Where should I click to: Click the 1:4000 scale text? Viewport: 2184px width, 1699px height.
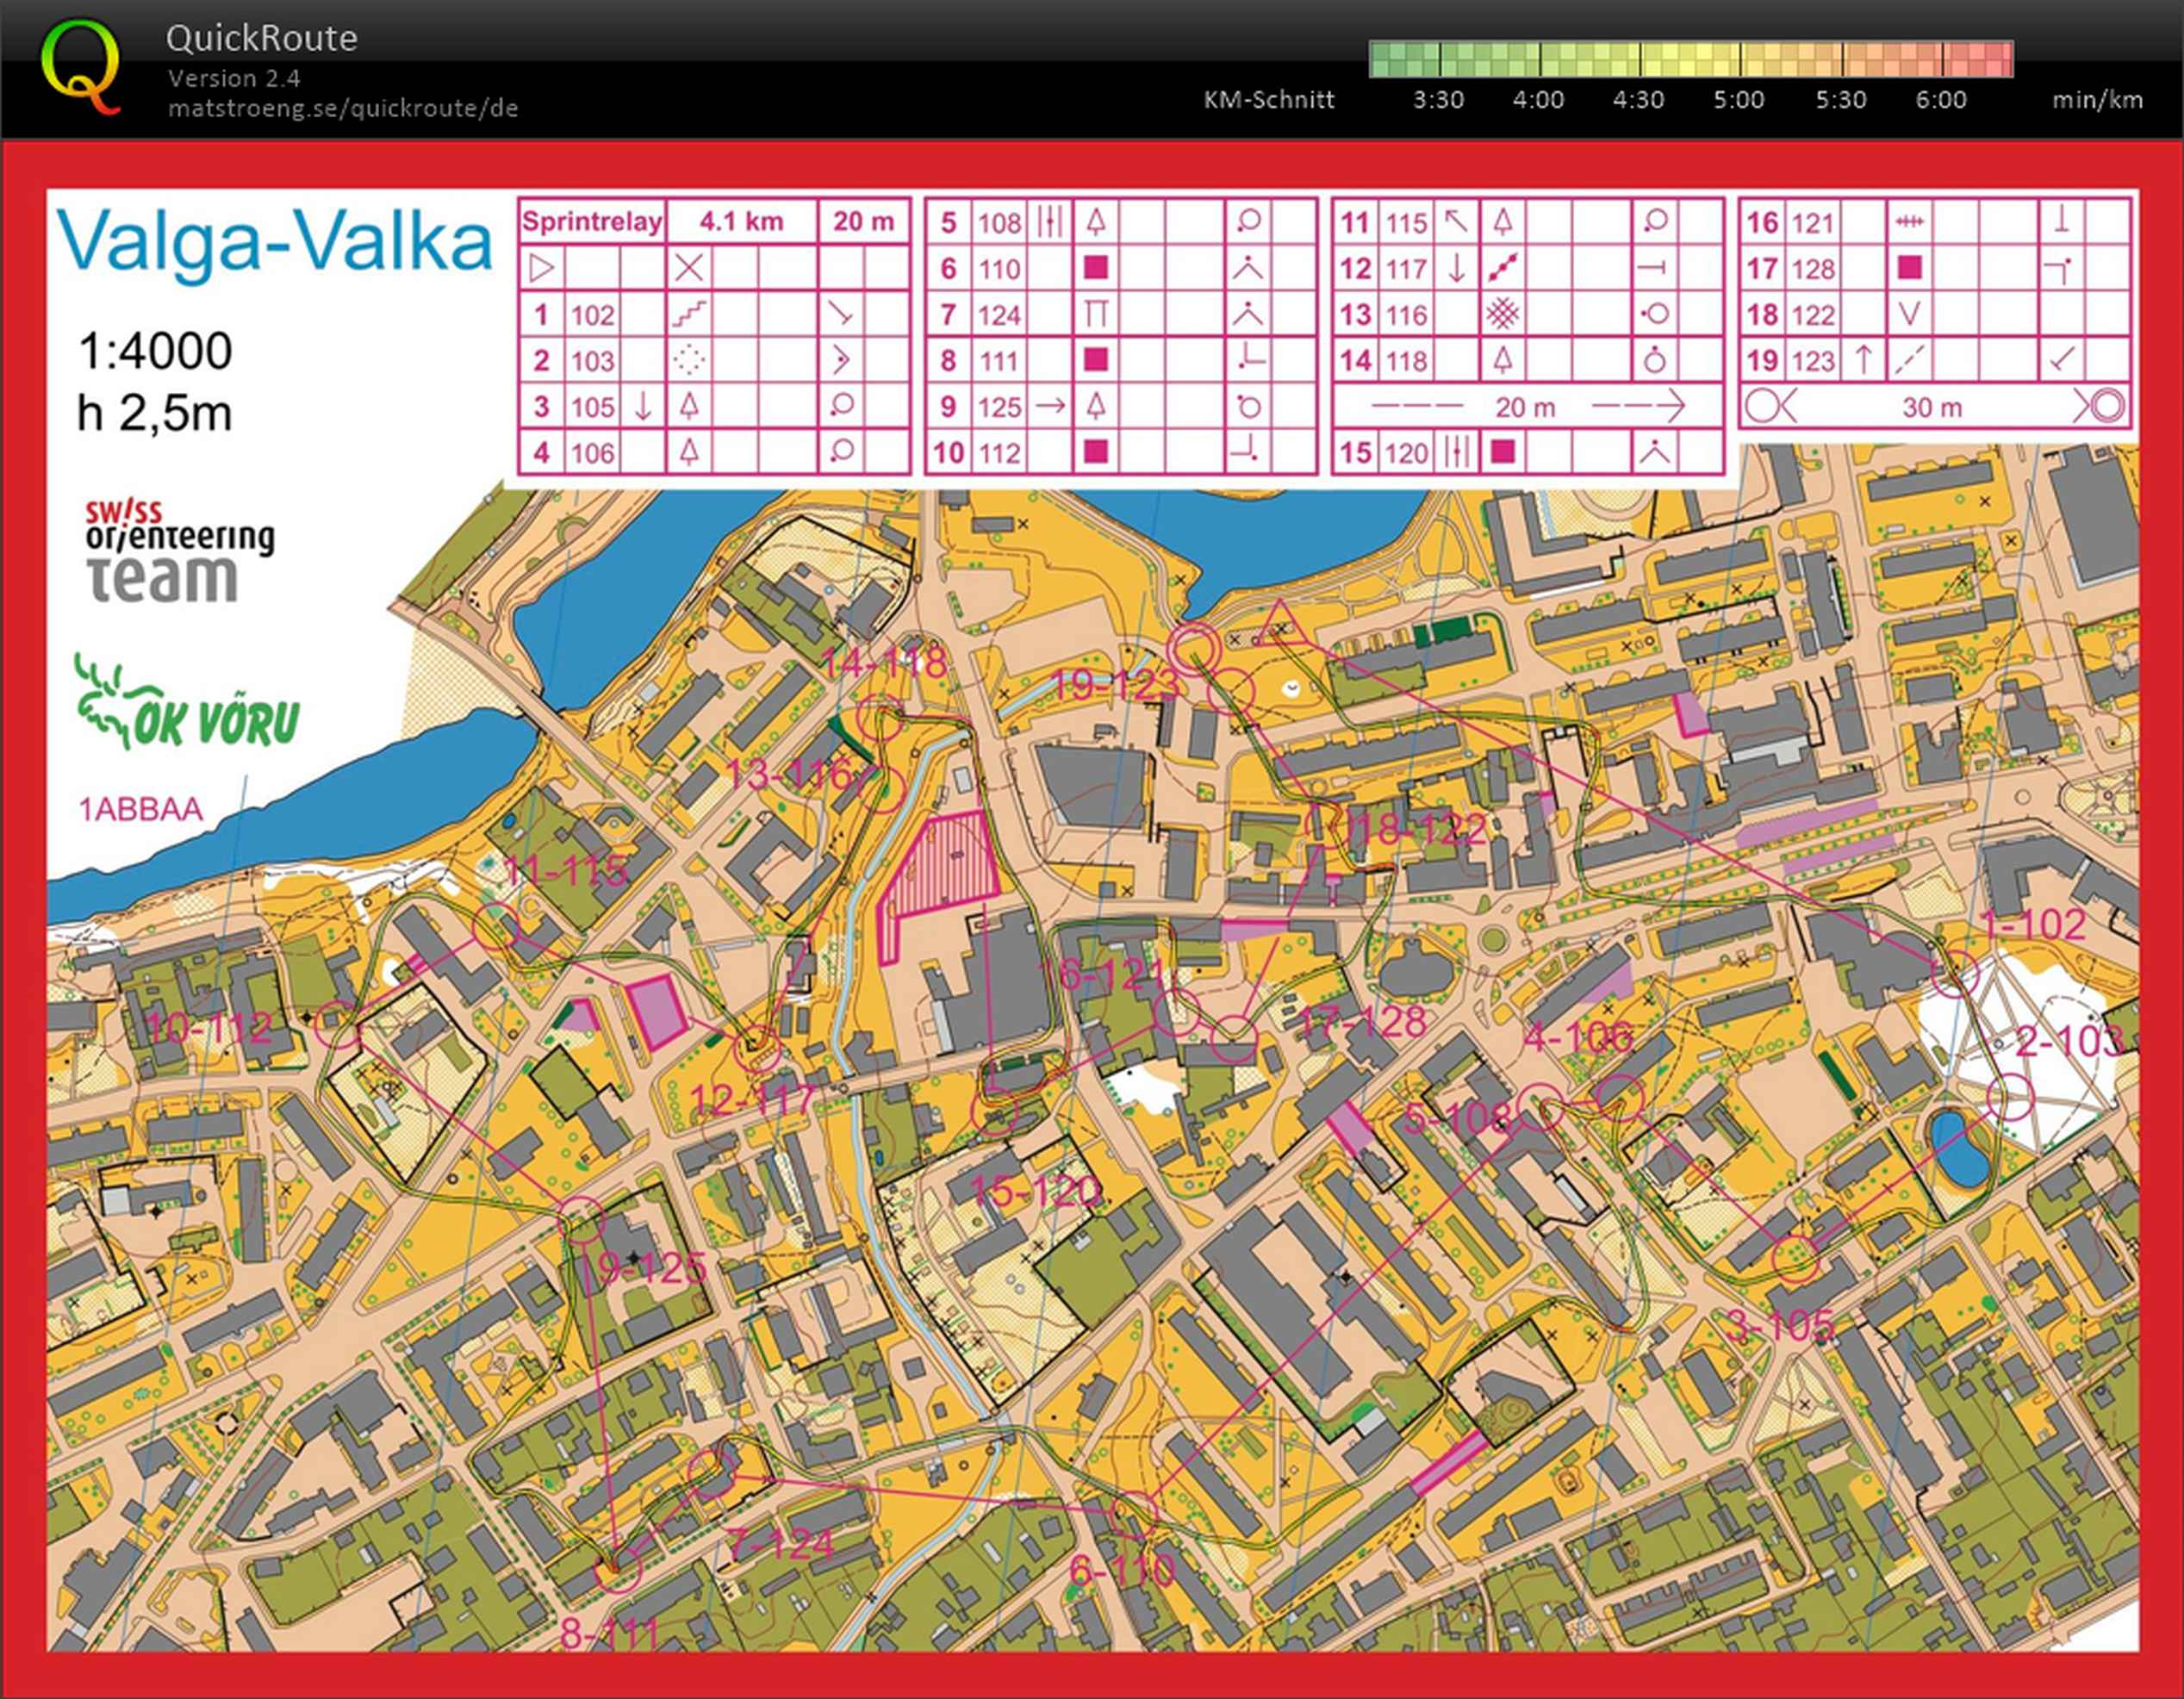155,351
